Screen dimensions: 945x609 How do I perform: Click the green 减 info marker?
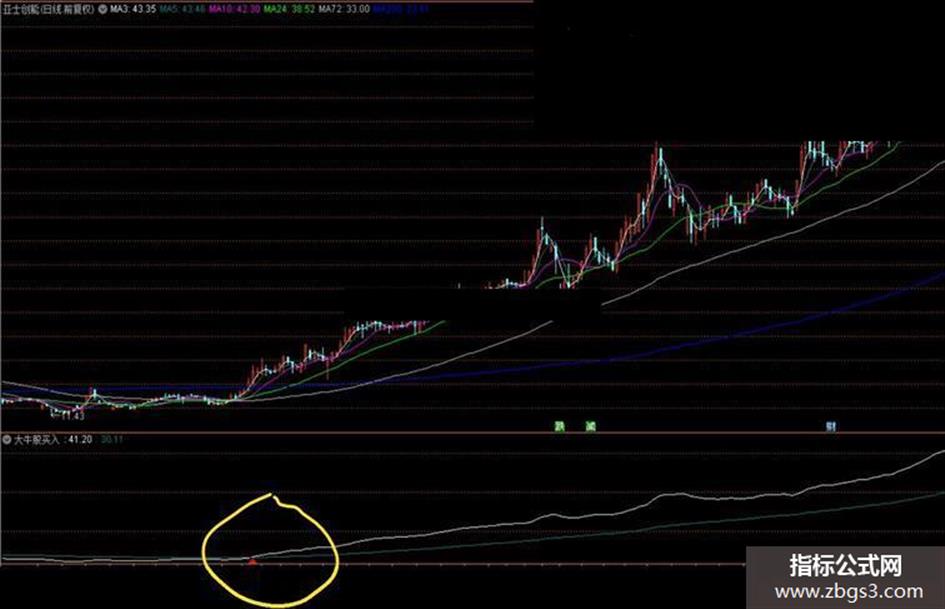click(591, 427)
